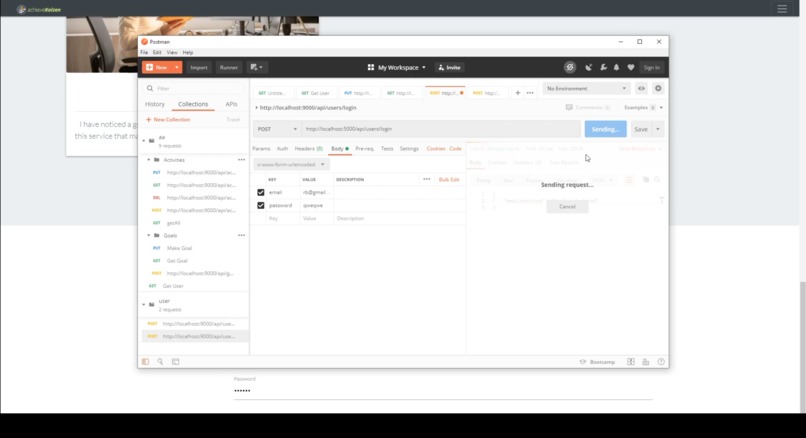Expand the request name arrow above URL bar
This screenshot has height=438, width=806.
pos(257,107)
